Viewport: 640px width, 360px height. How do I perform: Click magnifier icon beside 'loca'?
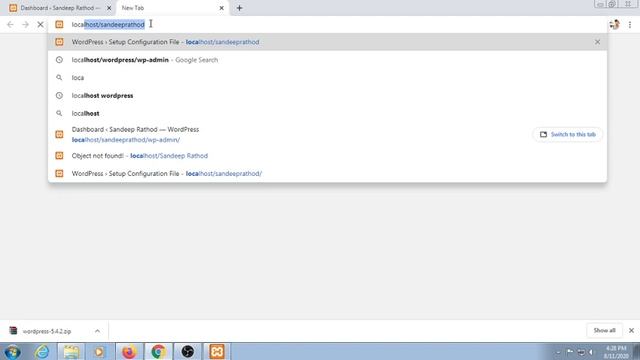click(x=59, y=78)
